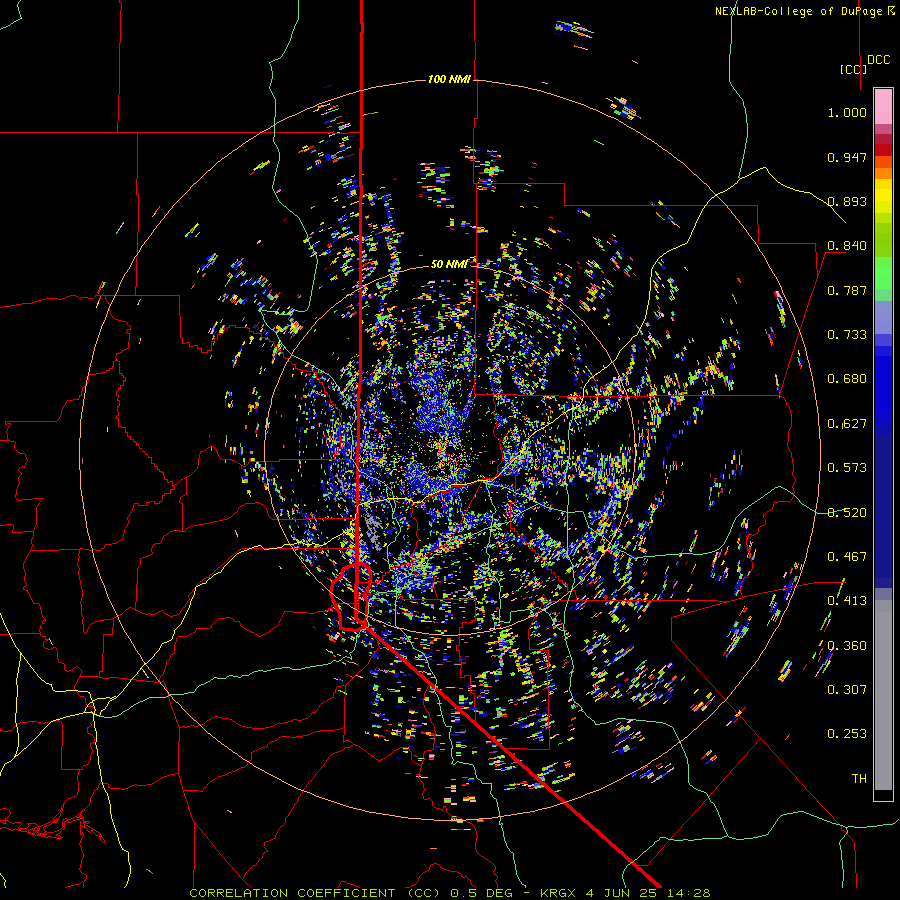Pick the bright green color bar segment
Screen dimensions: 900x900
point(883,273)
